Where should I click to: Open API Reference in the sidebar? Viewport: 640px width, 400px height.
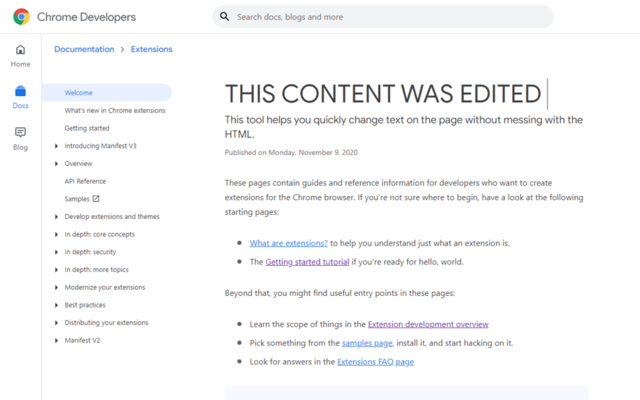85,181
